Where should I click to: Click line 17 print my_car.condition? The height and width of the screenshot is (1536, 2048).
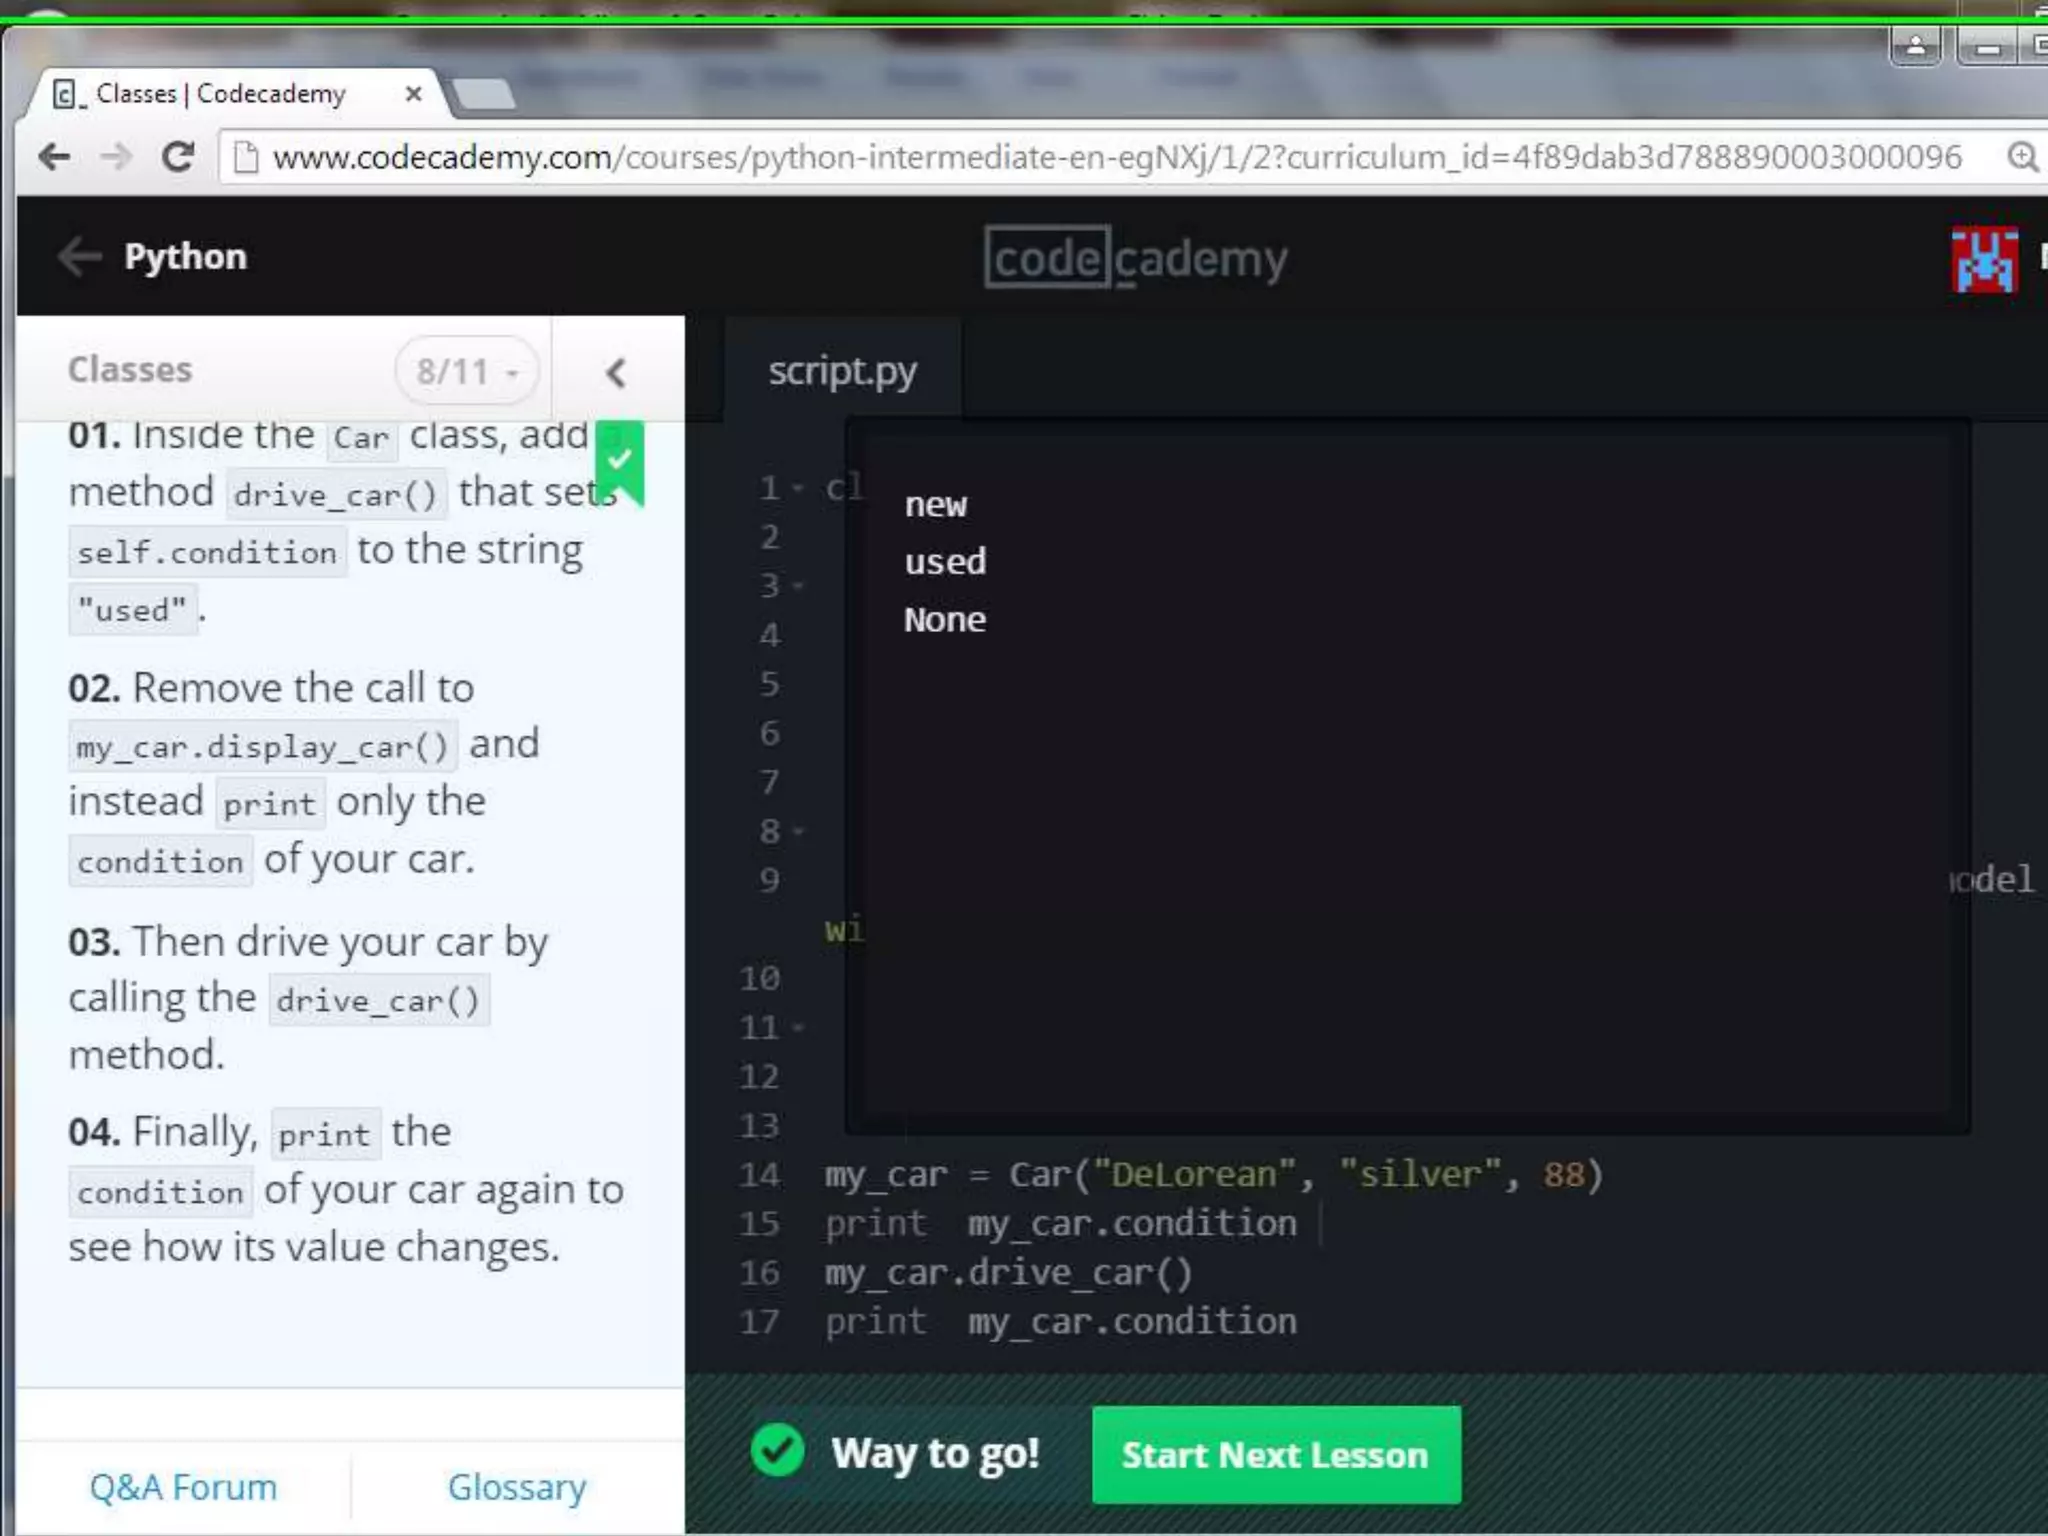1061,1322
